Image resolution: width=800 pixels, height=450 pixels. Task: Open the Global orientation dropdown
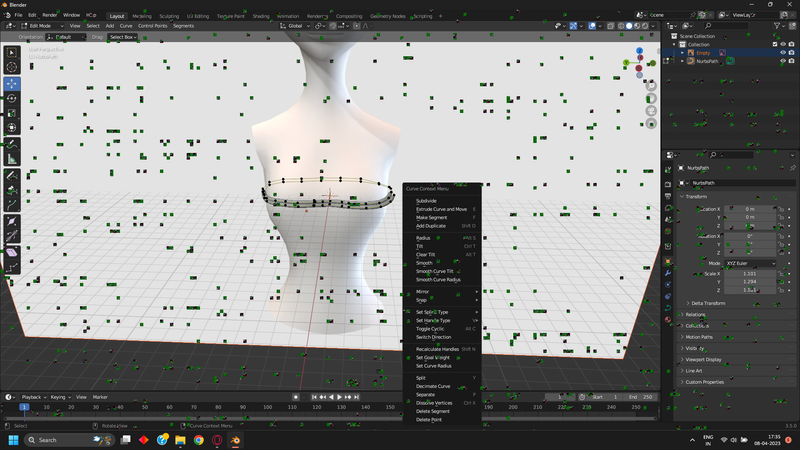(295, 26)
